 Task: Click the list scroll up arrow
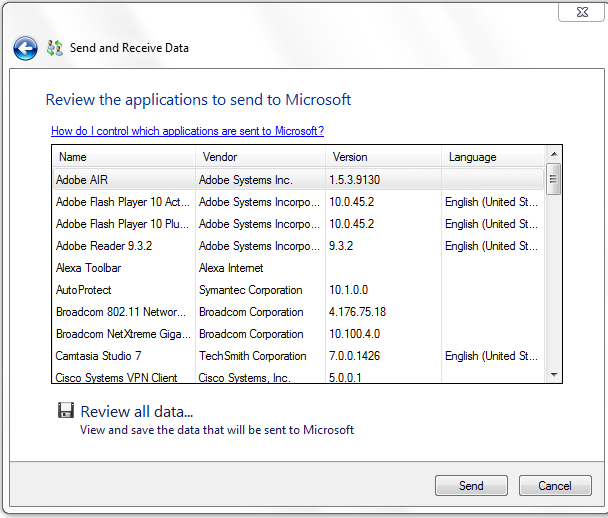click(x=554, y=154)
